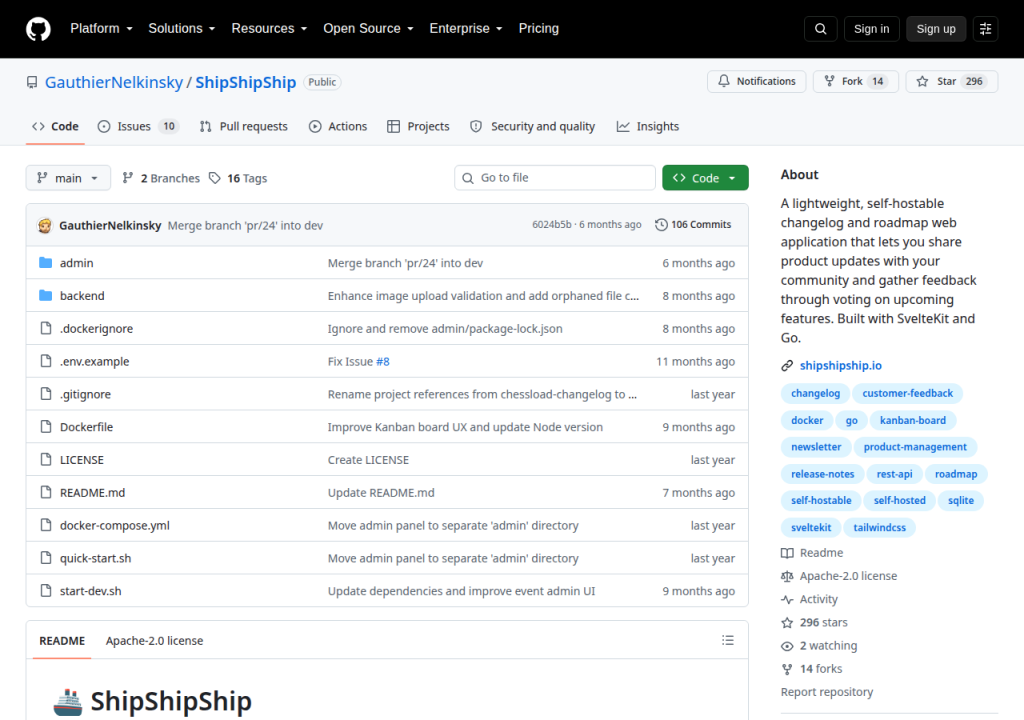Open issue #8 link in commit message
This screenshot has width=1024, height=720.
point(383,361)
